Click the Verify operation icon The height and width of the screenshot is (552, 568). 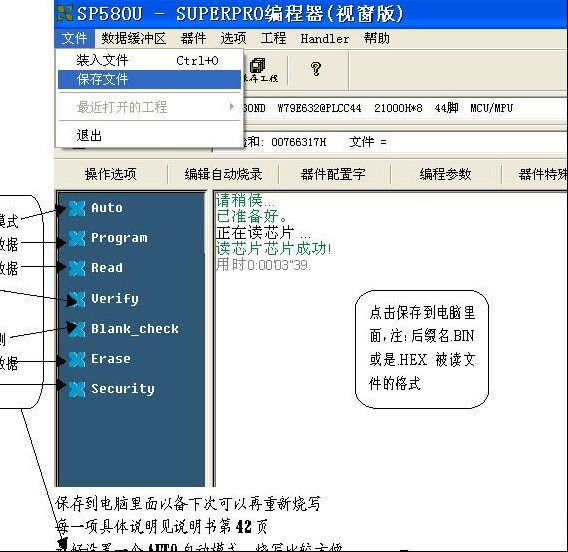point(77,299)
